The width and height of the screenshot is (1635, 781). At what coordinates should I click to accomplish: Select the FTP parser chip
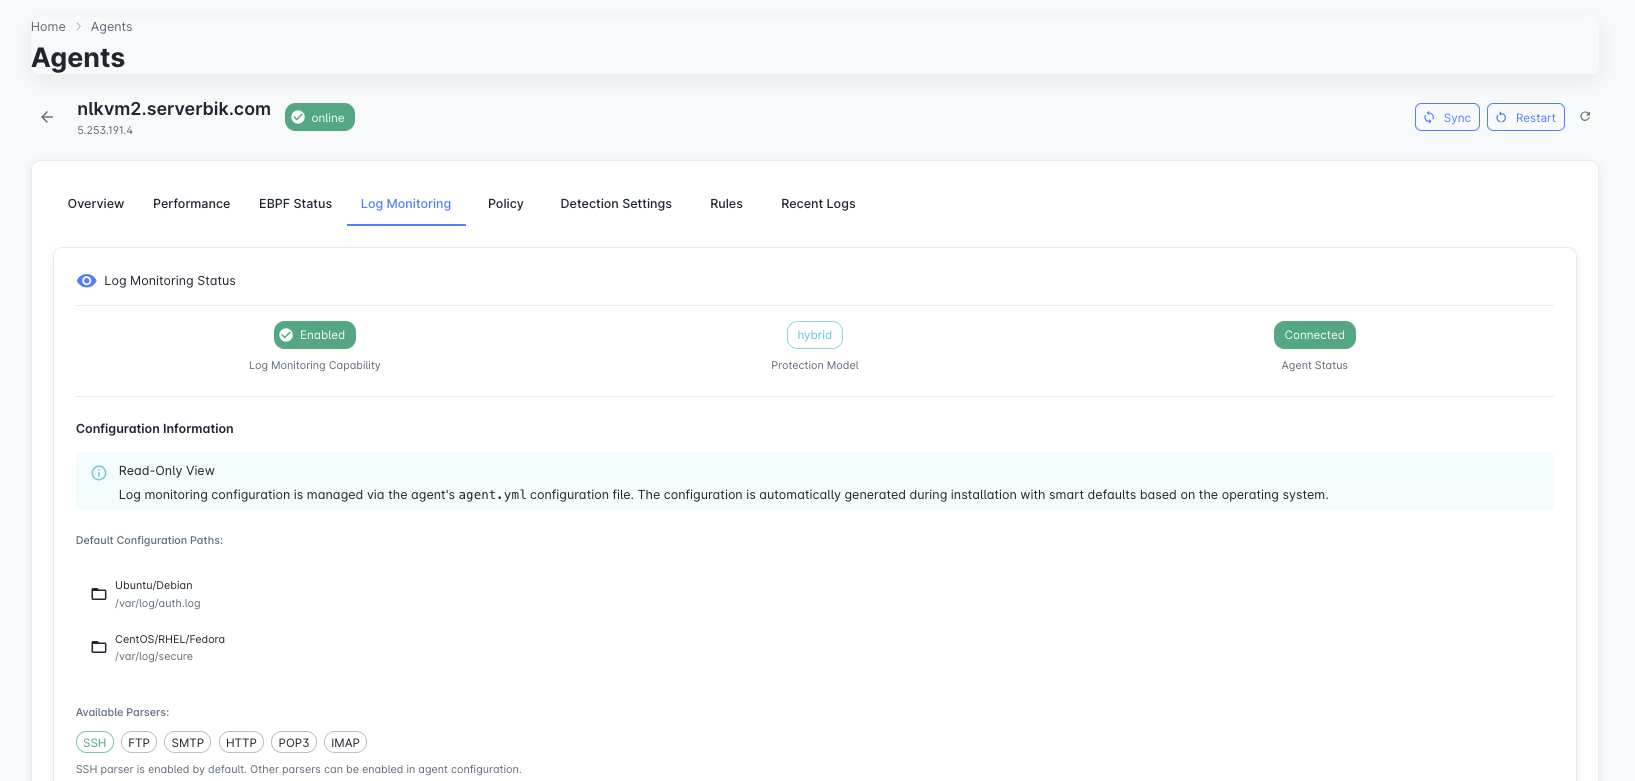point(139,743)
